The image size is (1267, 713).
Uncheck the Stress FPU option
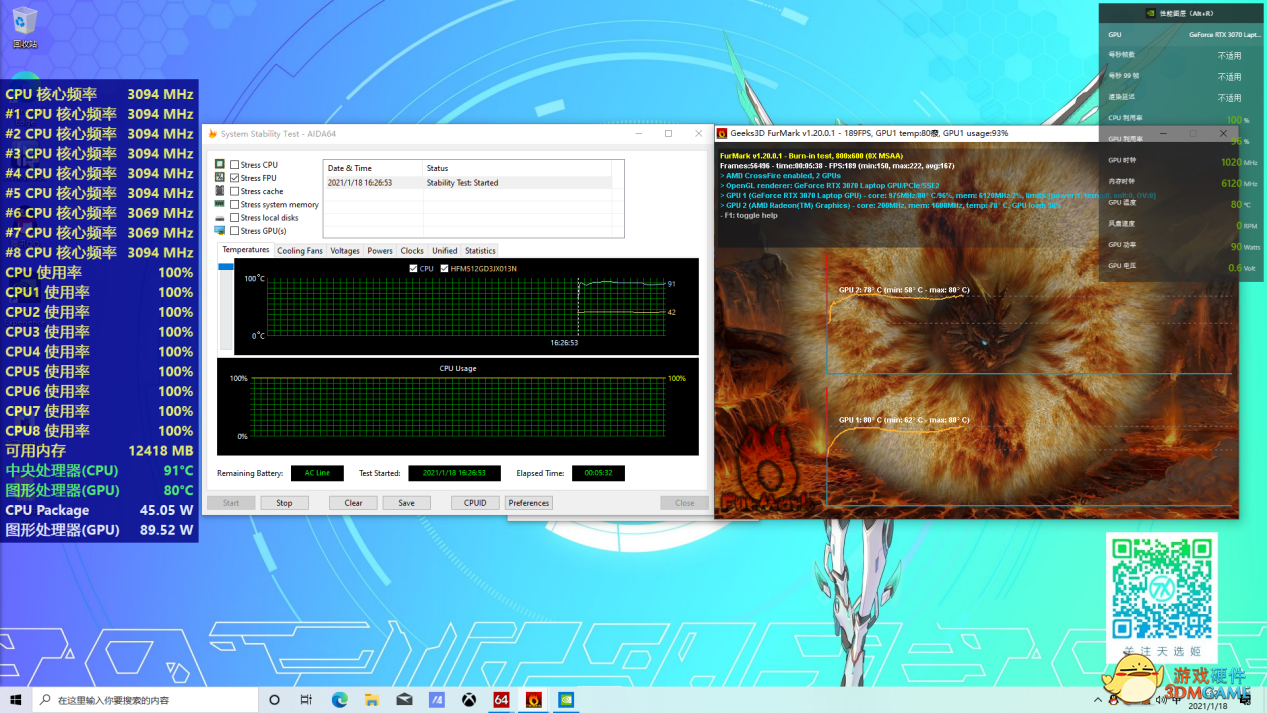235,178
